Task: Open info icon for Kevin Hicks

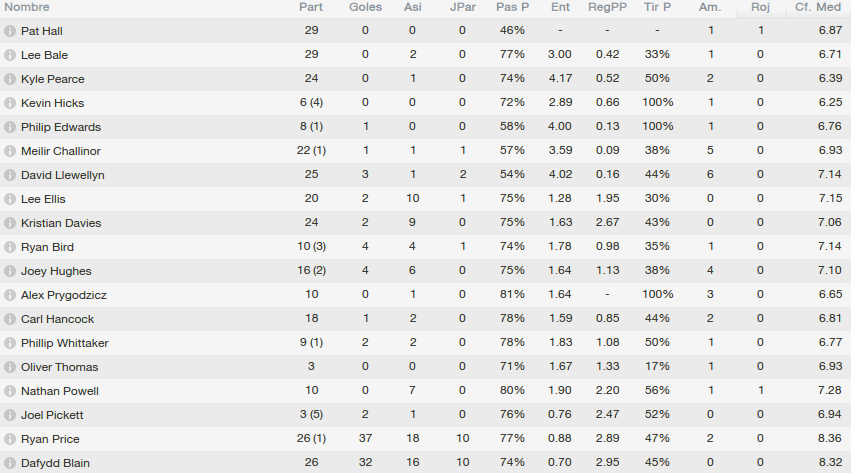Action: coord(10,103)
